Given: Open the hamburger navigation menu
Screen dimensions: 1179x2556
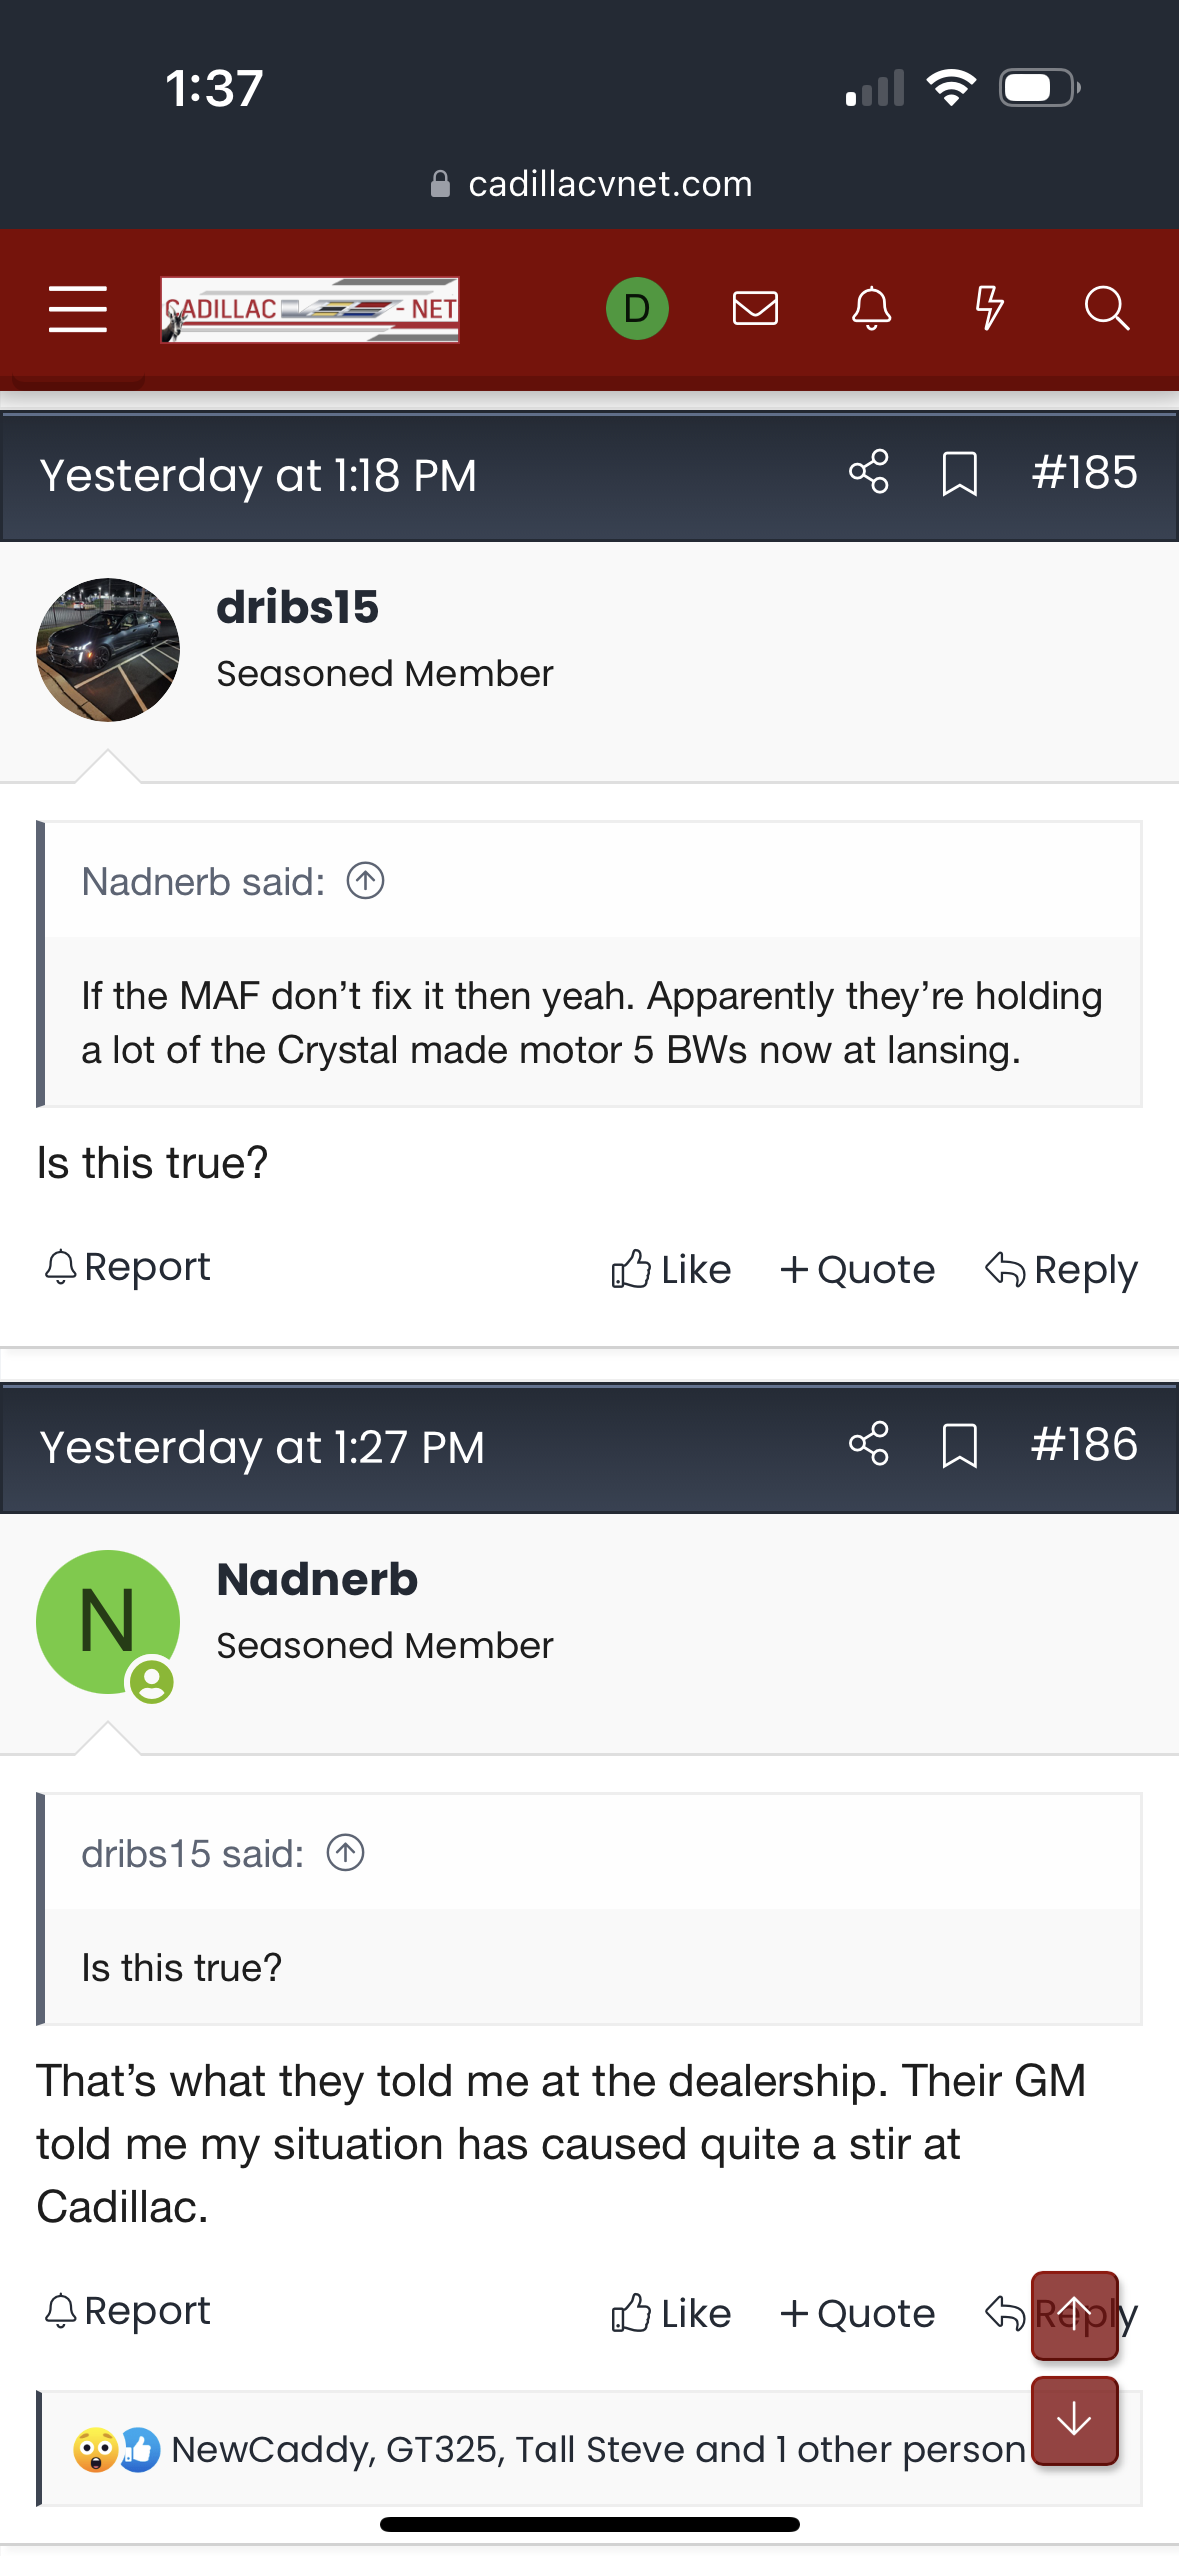Looking at the screenshot, I should coord(78,308).
